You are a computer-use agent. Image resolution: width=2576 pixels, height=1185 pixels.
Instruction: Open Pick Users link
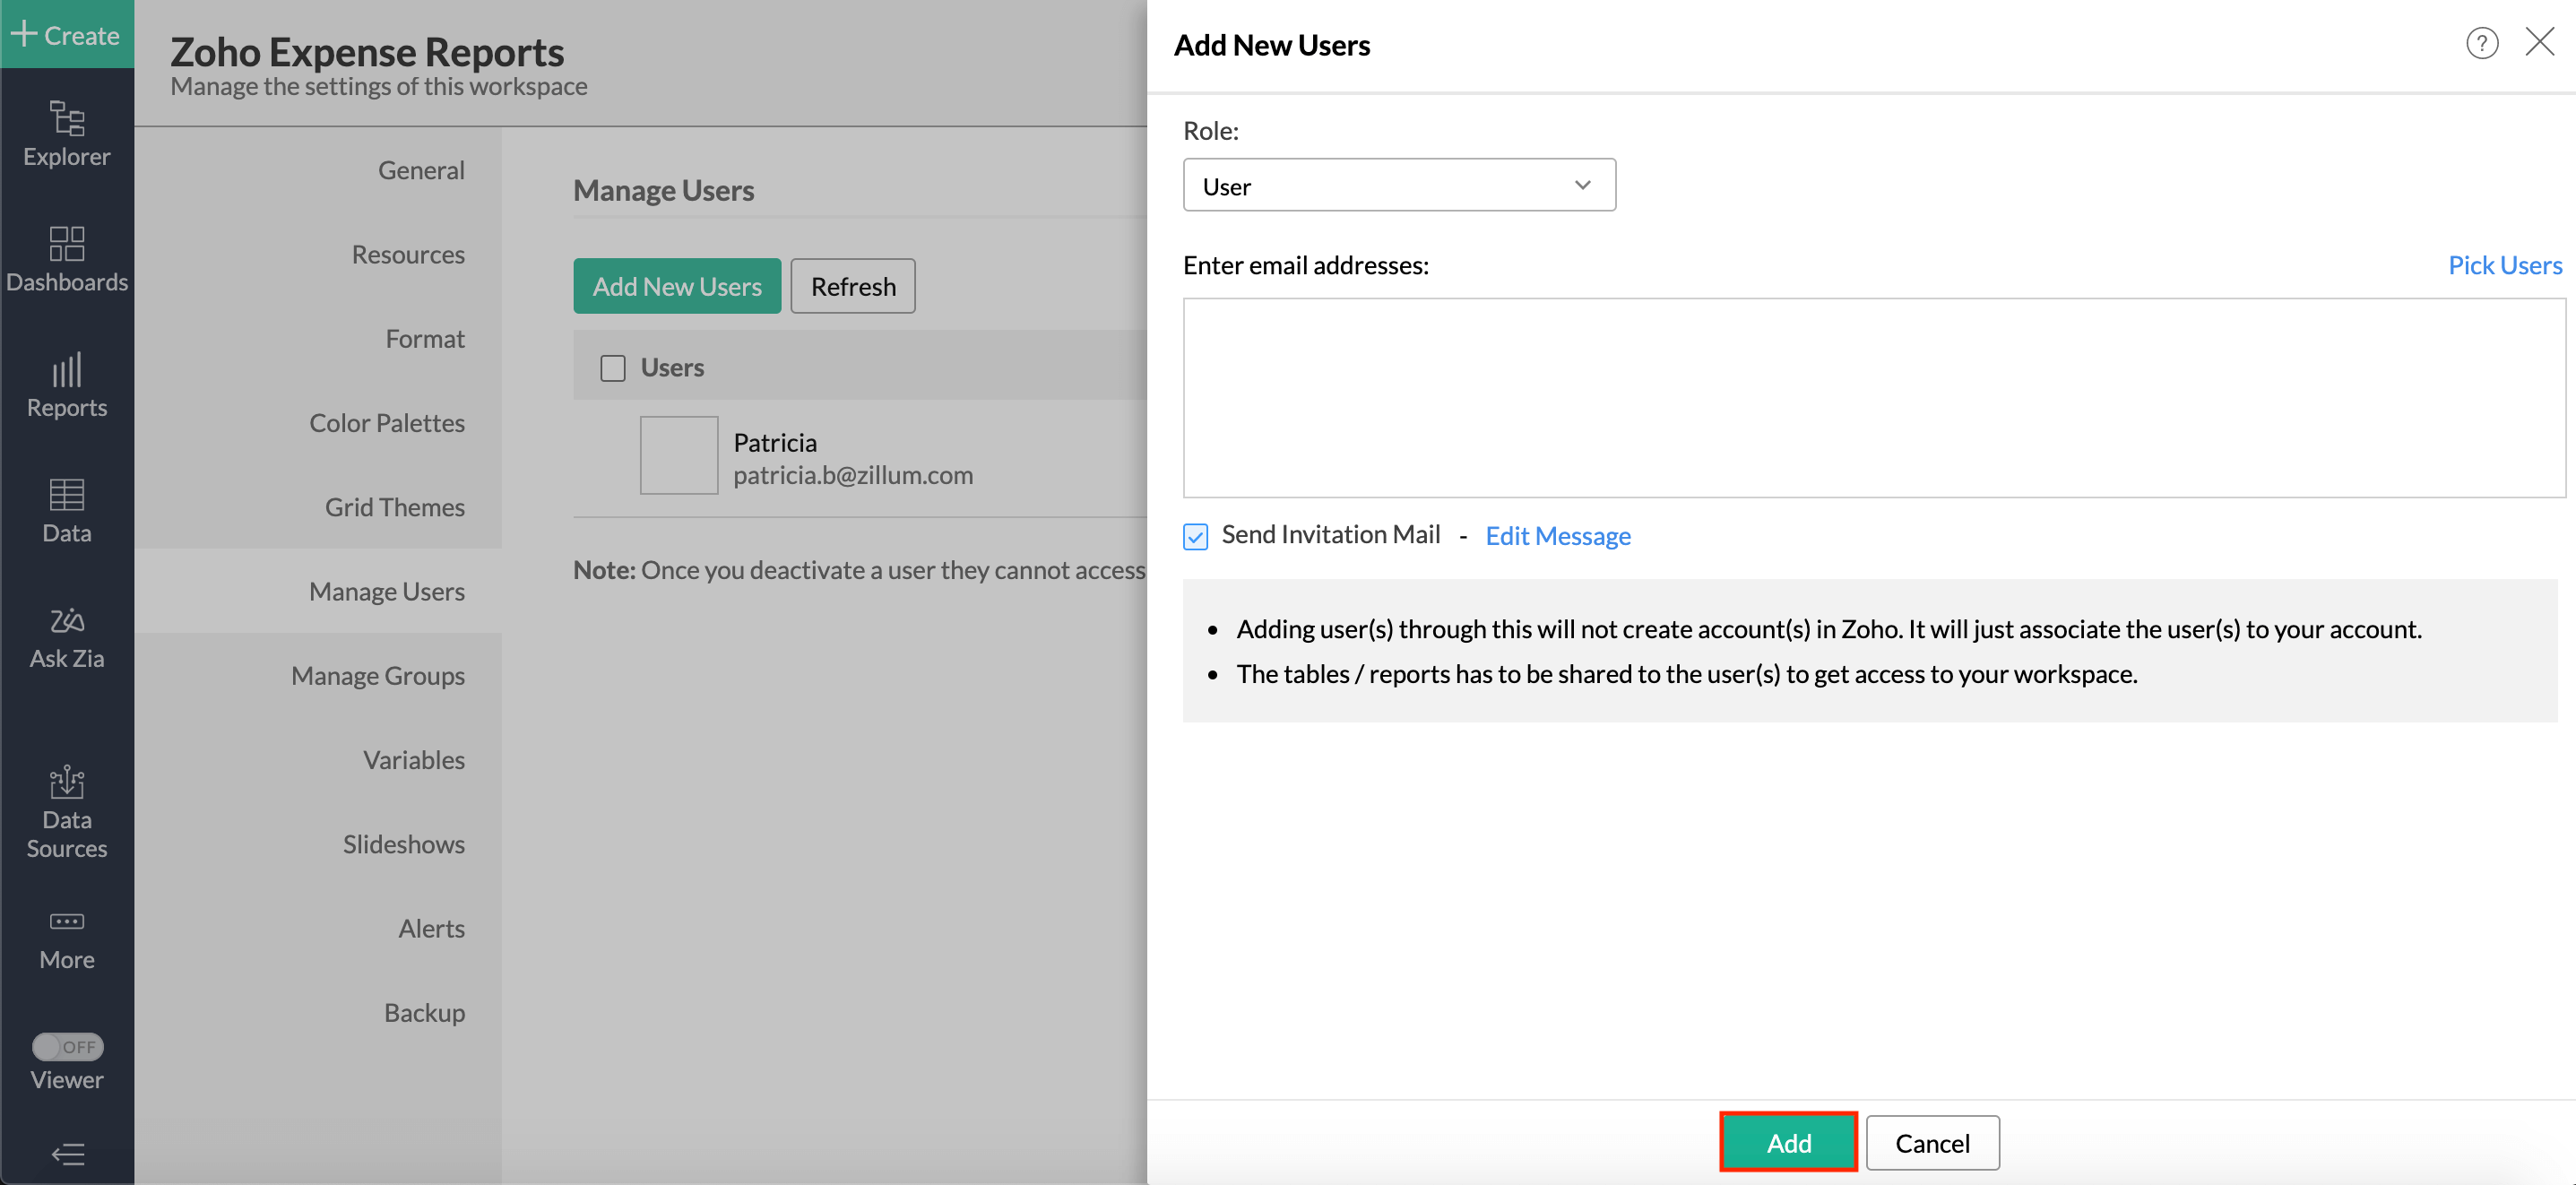pos(2504,264)
